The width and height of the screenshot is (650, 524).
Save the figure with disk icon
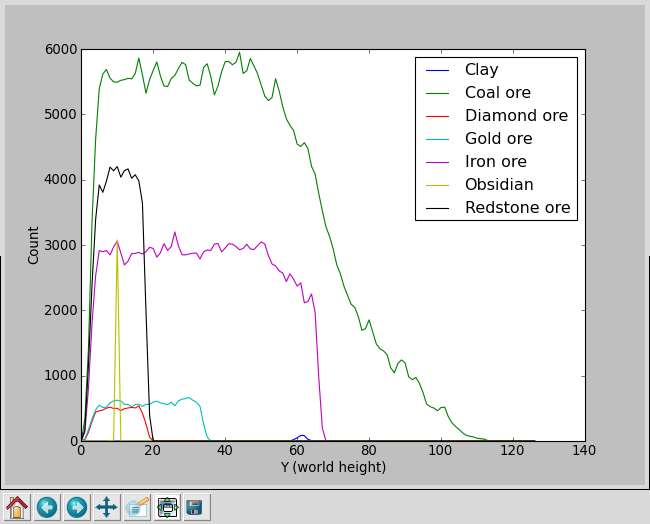tap(195, 508)
